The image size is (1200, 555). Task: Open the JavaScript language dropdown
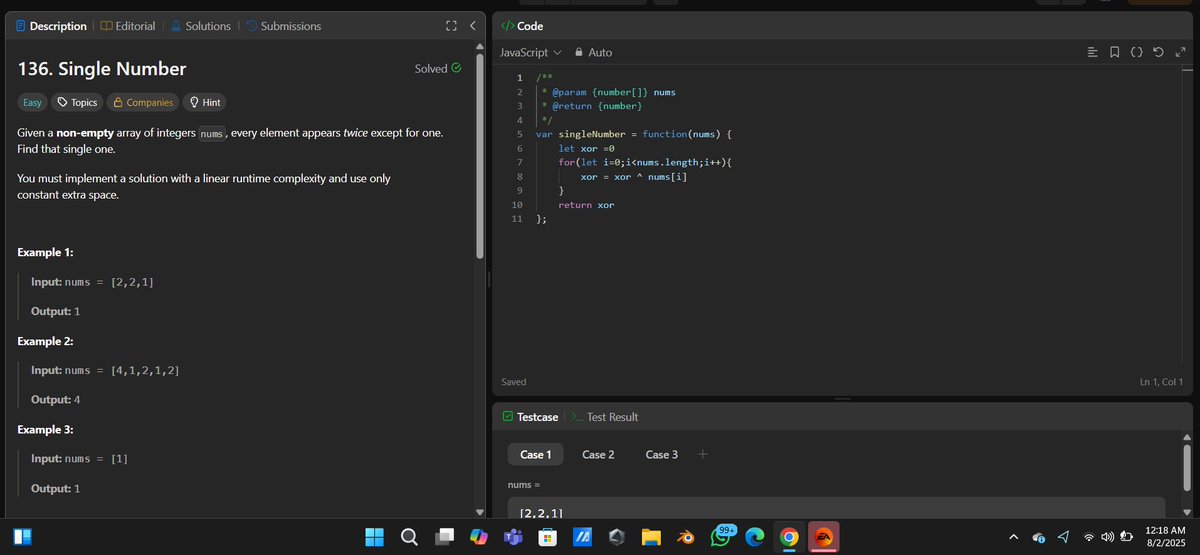pos(530,52)
